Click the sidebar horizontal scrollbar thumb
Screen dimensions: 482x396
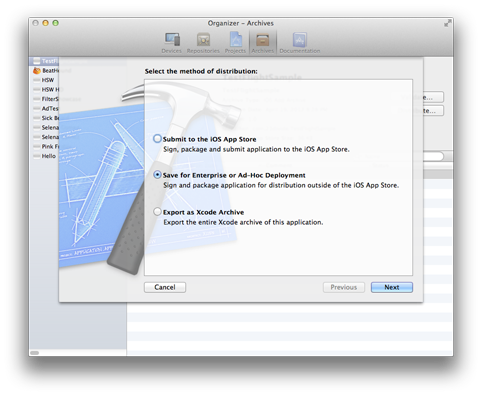point(35,352)
